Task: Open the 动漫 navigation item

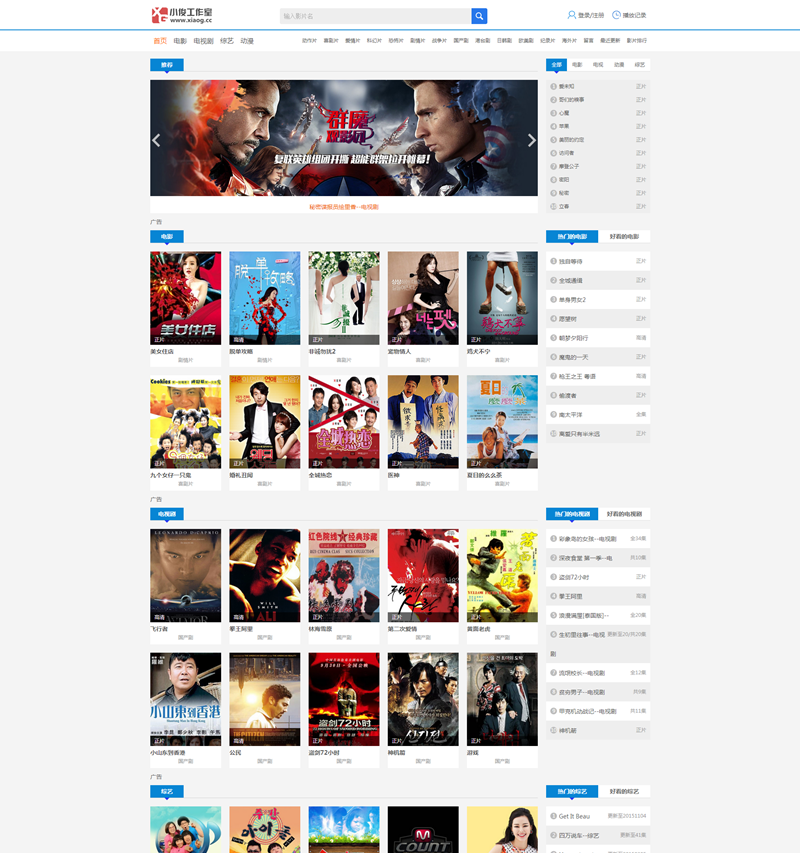Action: pos(247,41)
